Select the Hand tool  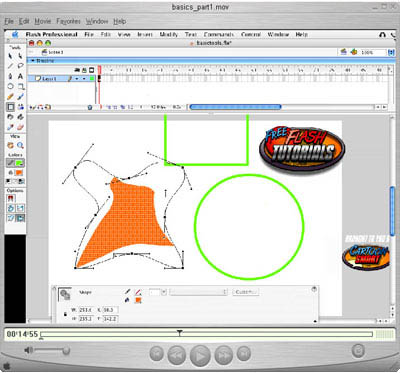pyautogui.click(x=11, y=145)
